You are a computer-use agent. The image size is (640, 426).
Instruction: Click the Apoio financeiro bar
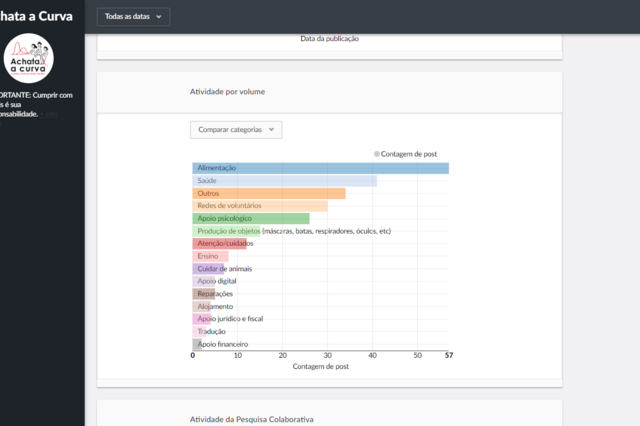(197, 344)
